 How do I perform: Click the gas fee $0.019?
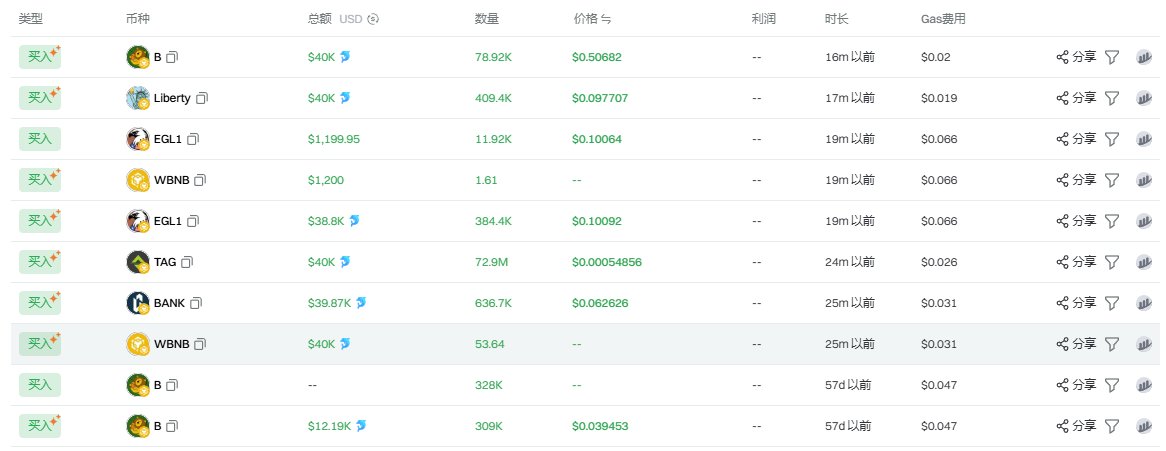coord(939,98)
